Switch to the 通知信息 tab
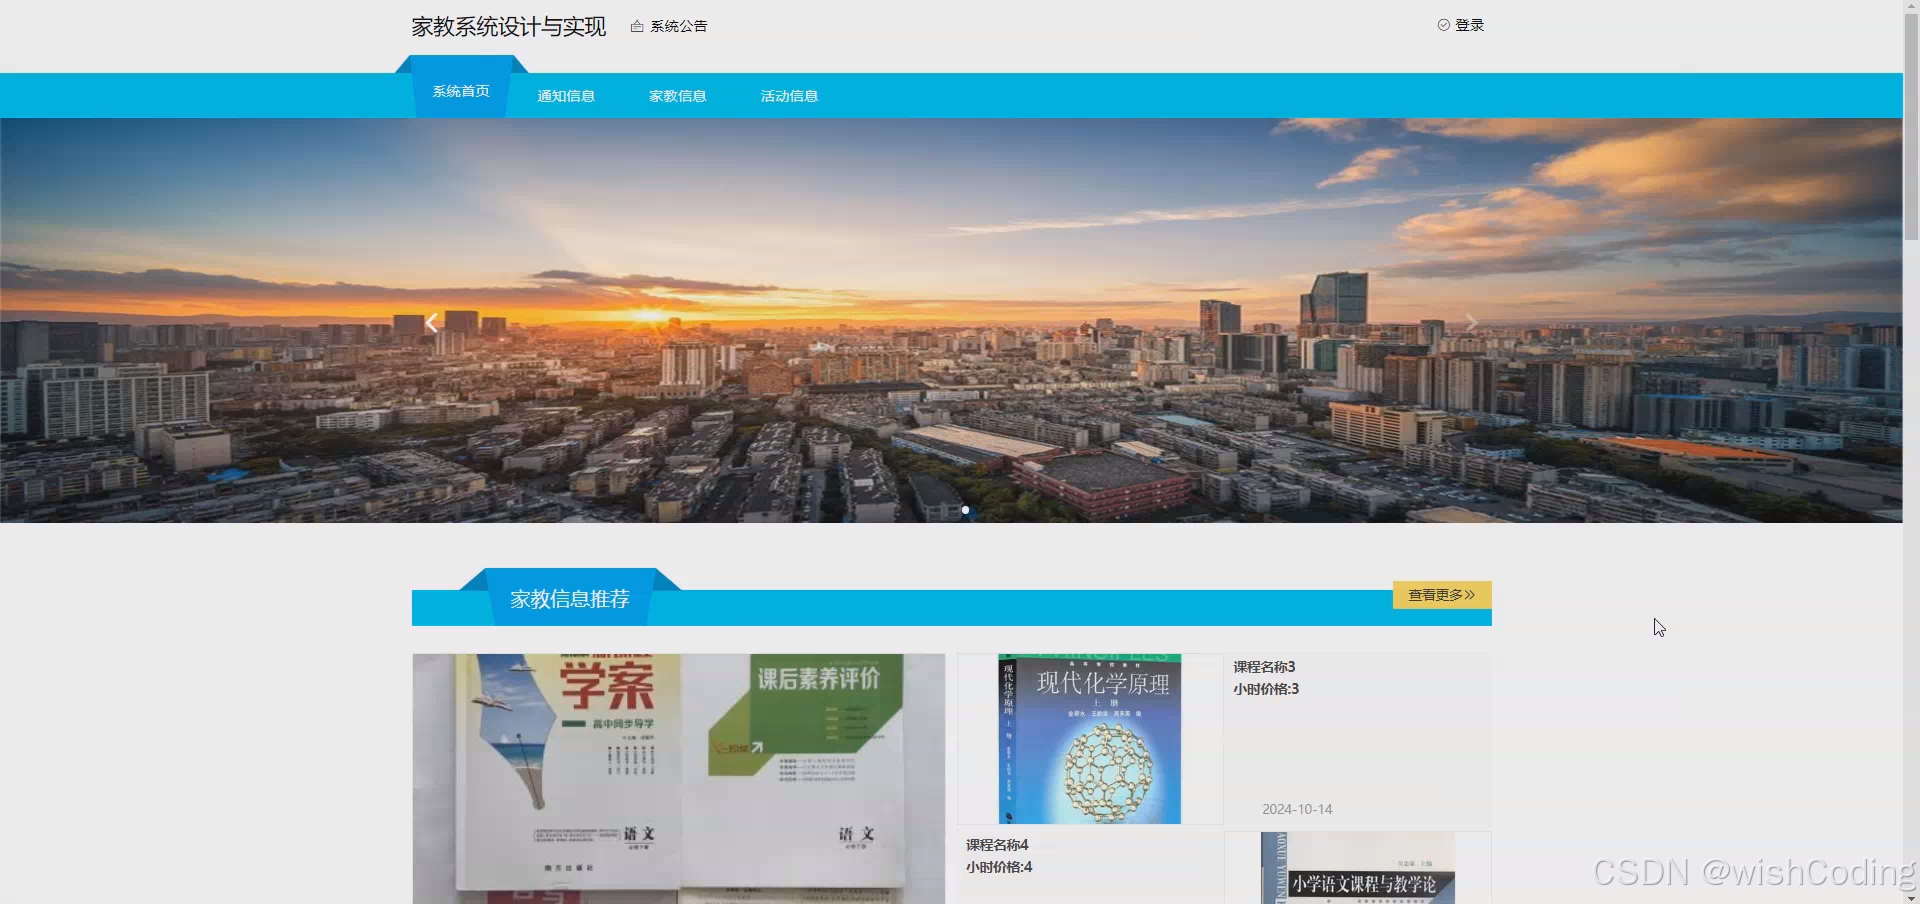 (566, 95)
